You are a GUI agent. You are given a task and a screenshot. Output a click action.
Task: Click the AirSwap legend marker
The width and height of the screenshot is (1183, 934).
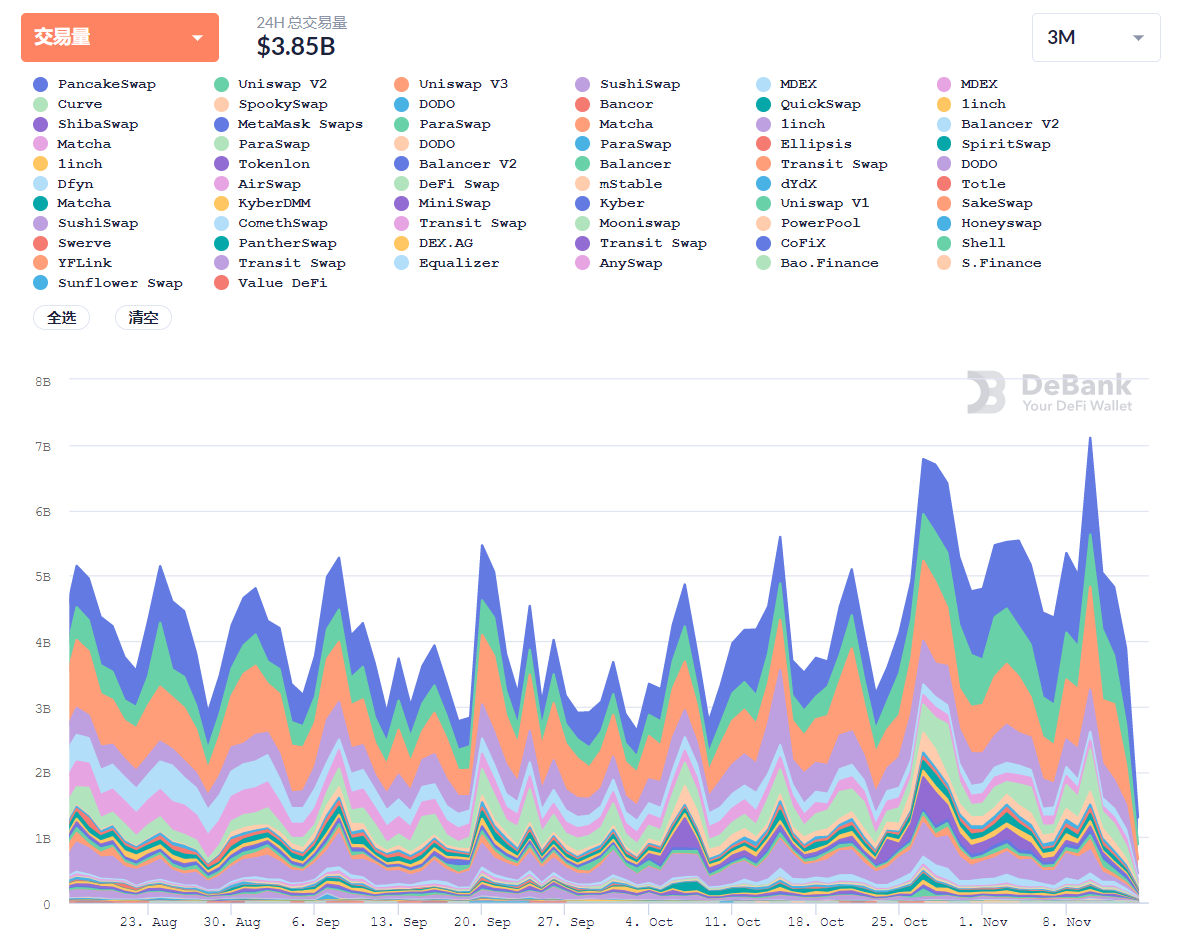pyautogui.click(x=221, y=183)
